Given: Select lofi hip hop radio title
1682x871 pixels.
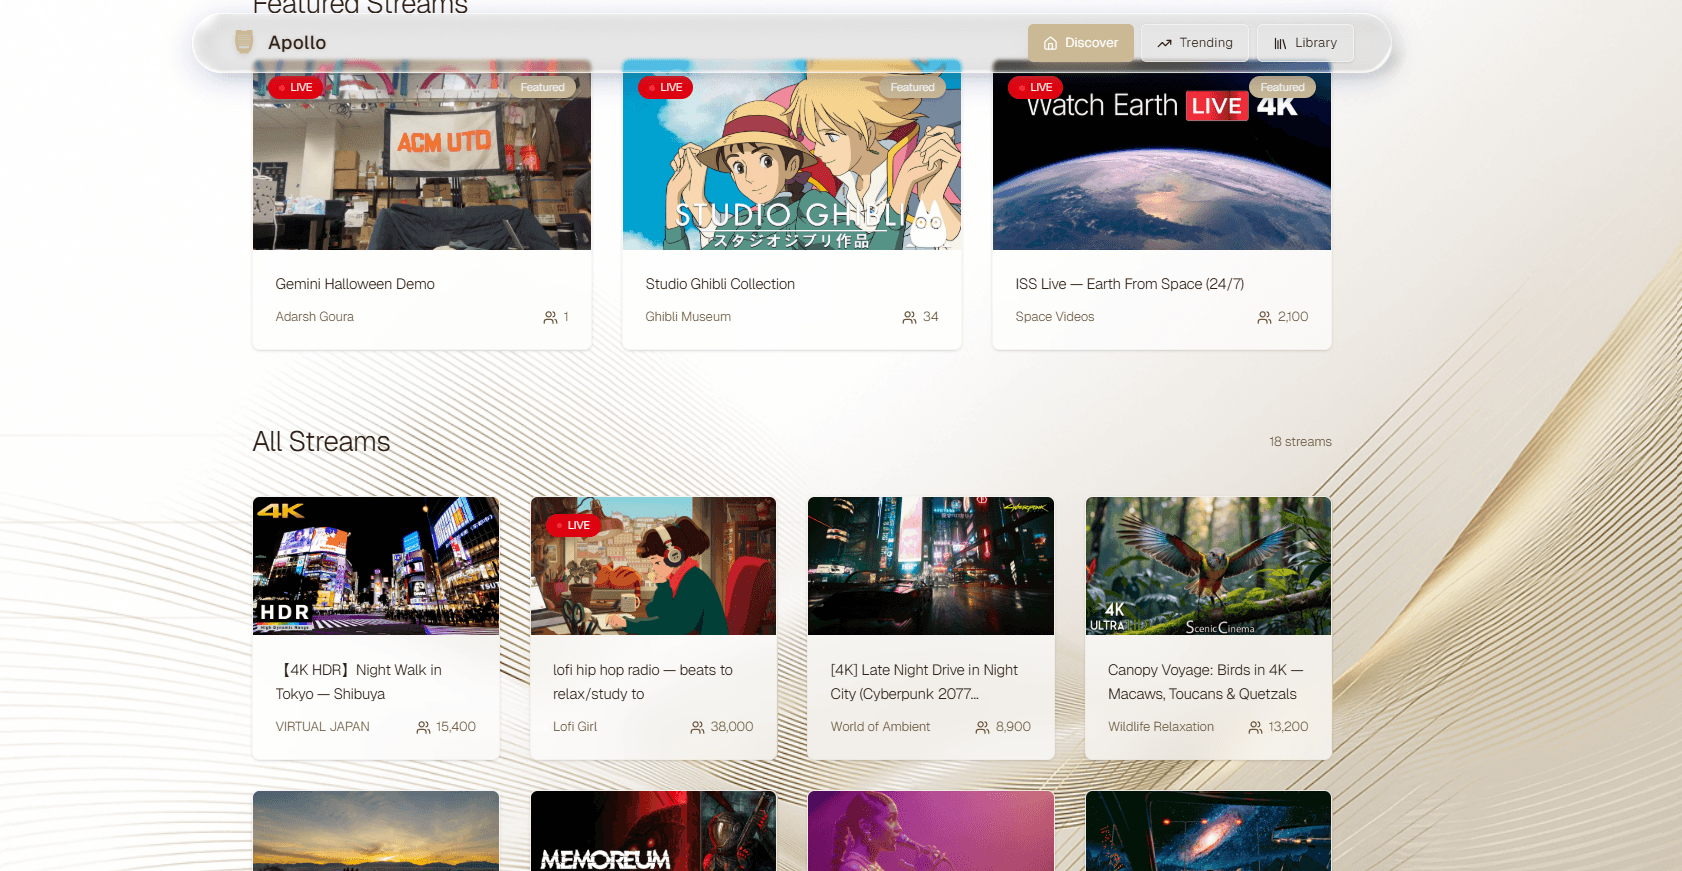Looking at the screenshot, I should [x=643, y=682].
